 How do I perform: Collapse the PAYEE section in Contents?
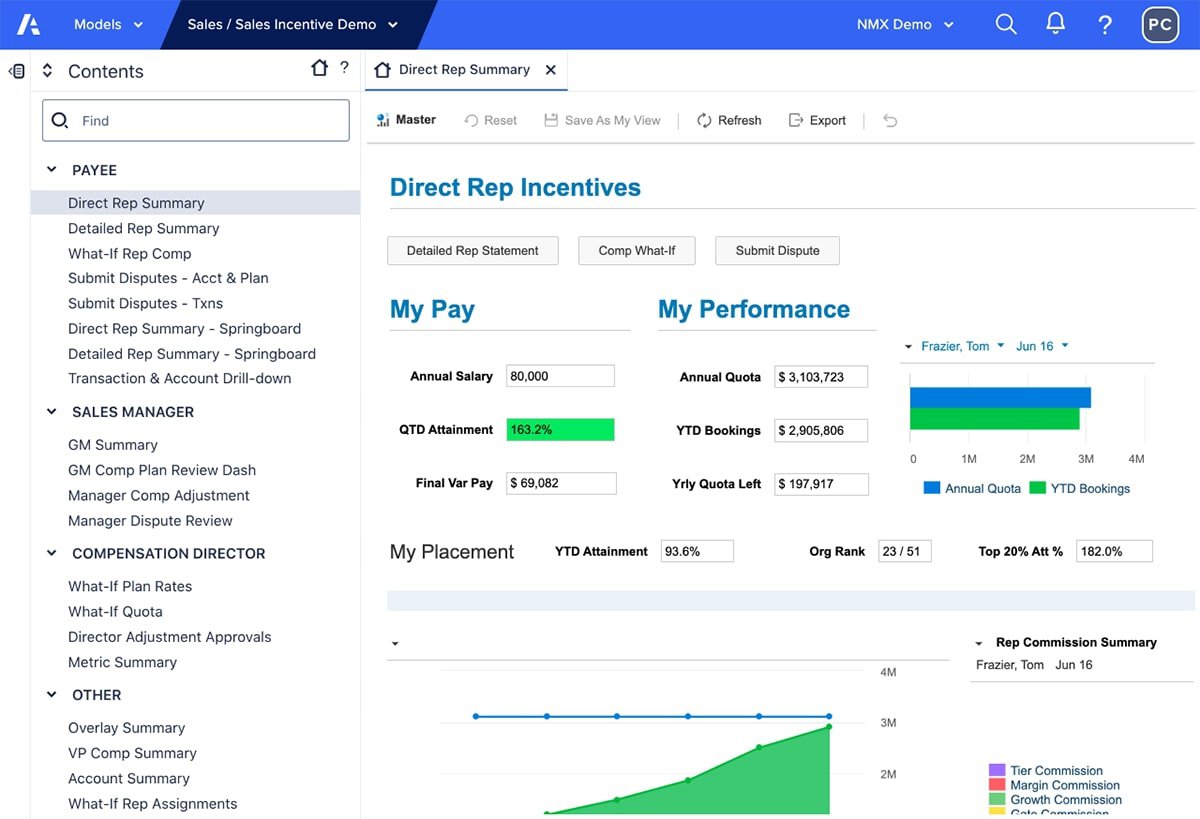[52, 170]
